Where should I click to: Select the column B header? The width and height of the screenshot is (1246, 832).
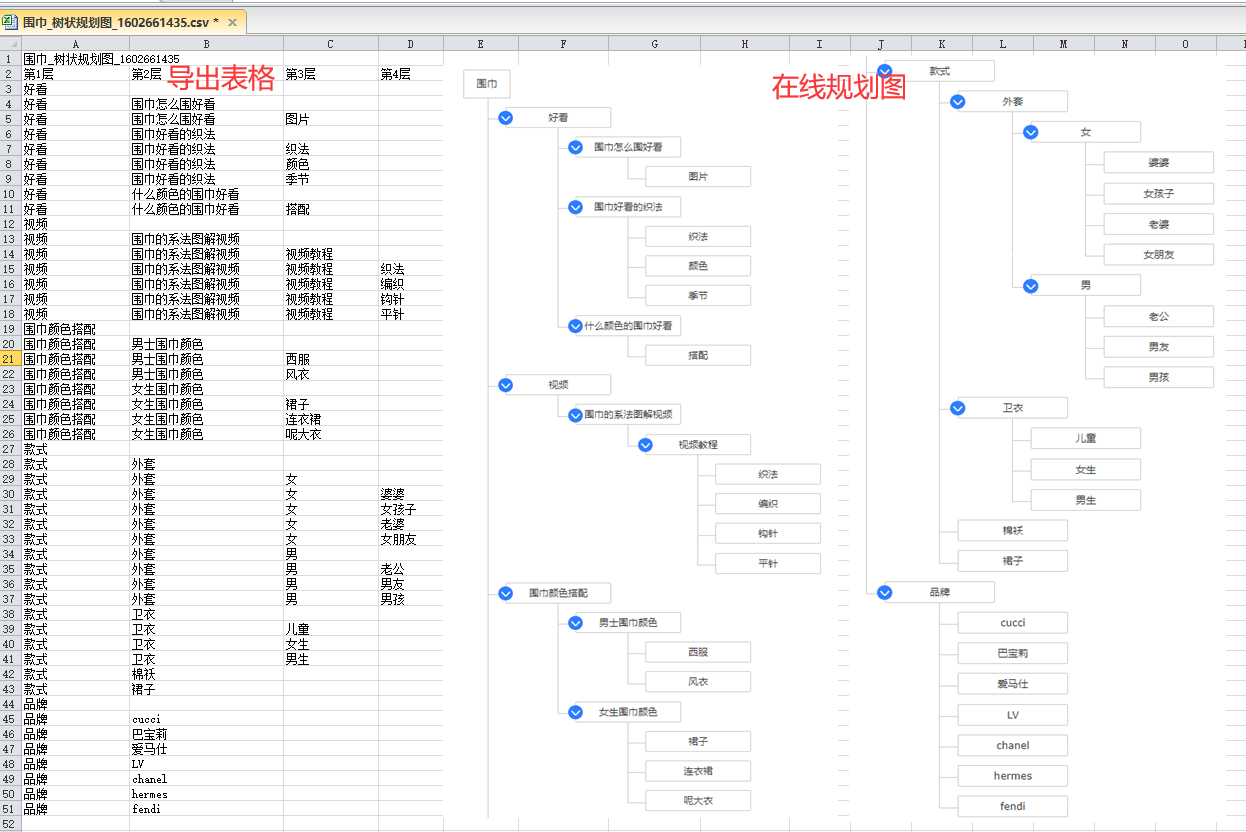(x=206, y=44)
